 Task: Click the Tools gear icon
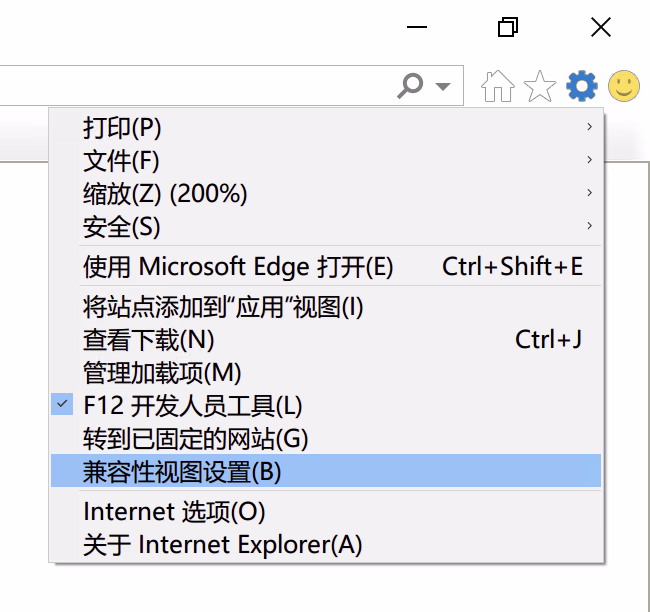(582, 87)
